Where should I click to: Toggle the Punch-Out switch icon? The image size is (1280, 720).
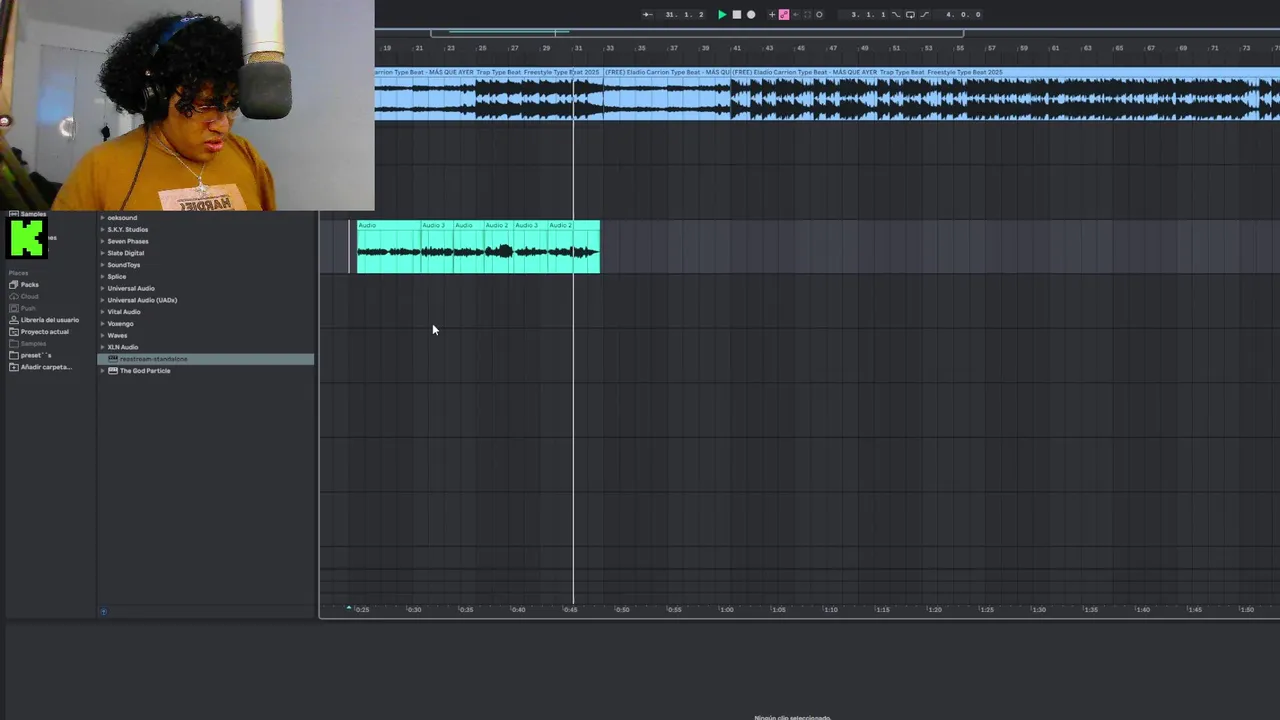tap(924, 14)
